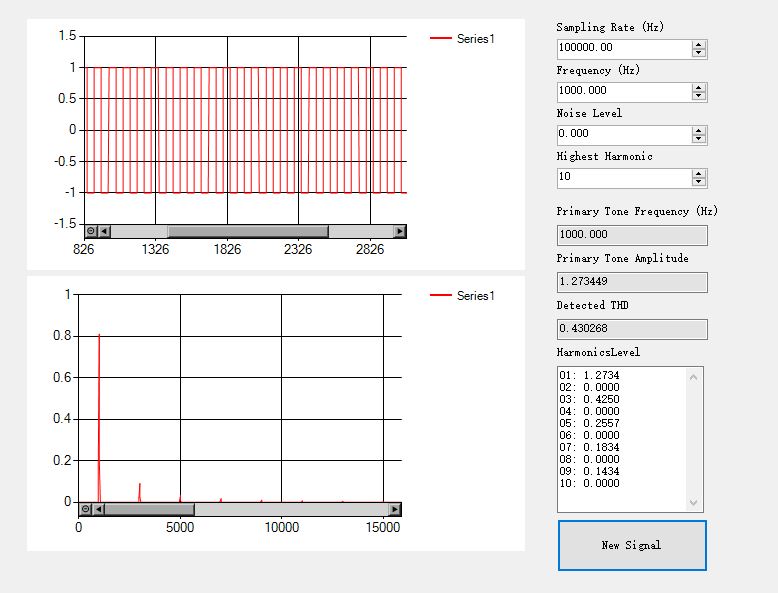Click the HarmonicsLevel label
The width and height of the screenshot is (778, 593).
[598, 352]
